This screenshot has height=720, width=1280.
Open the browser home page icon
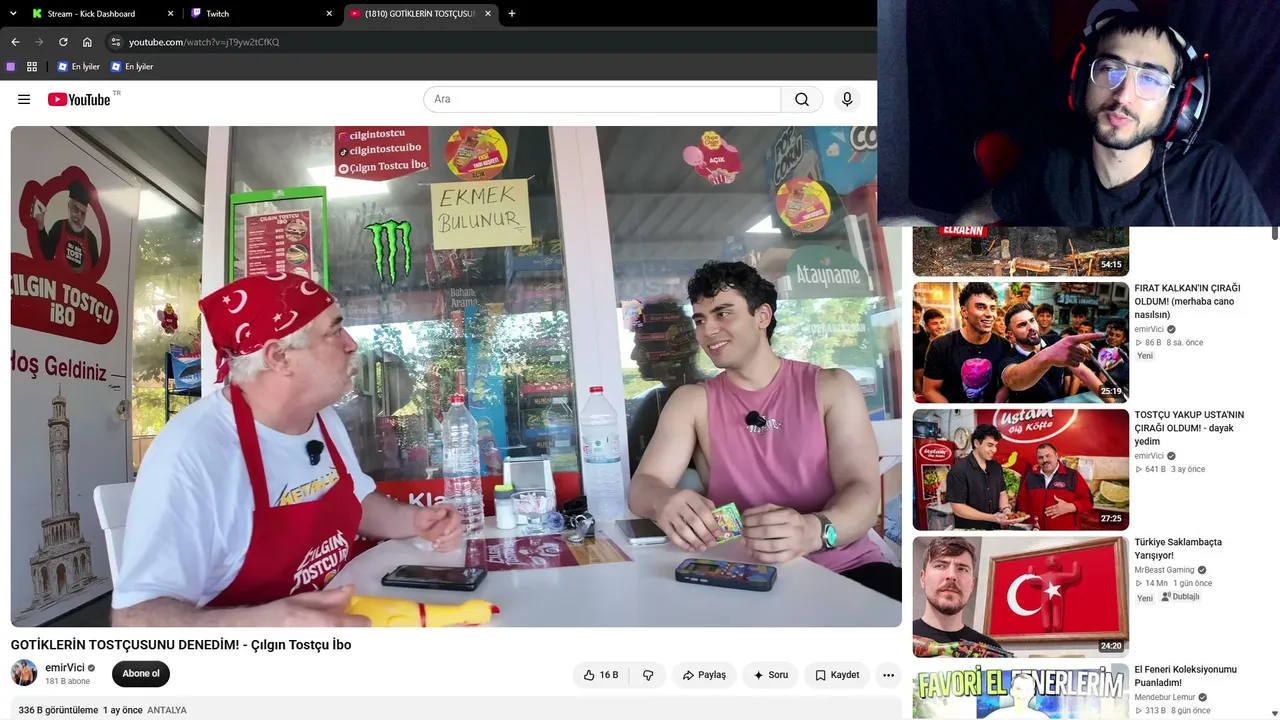click(87, 42)
